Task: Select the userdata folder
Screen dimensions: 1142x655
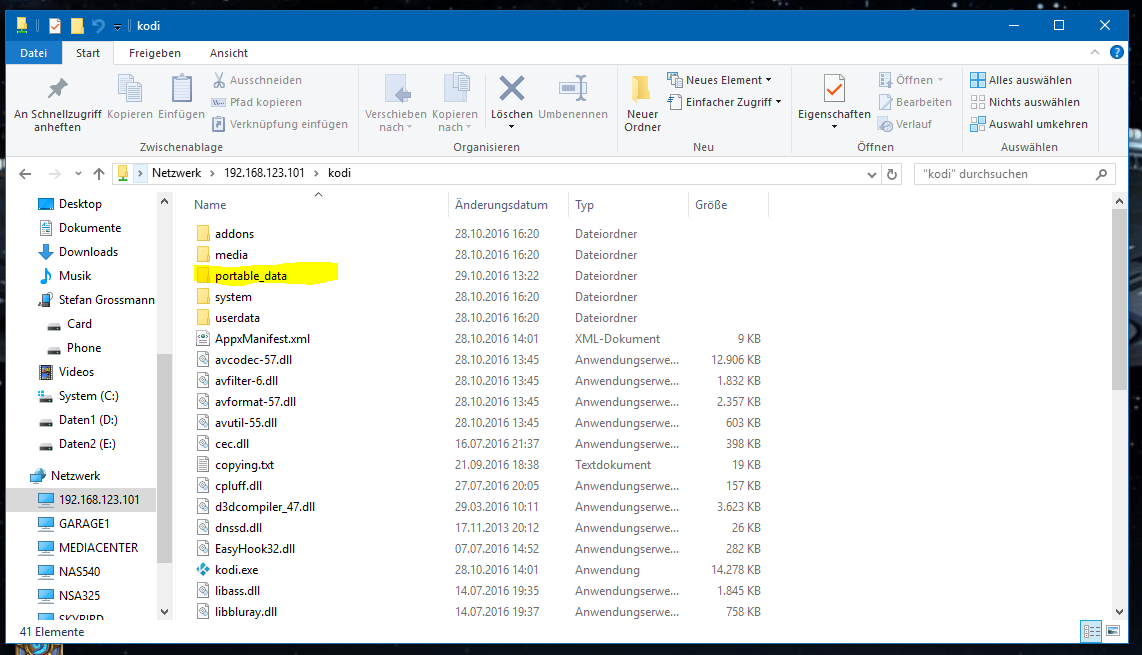Action: 237,318
